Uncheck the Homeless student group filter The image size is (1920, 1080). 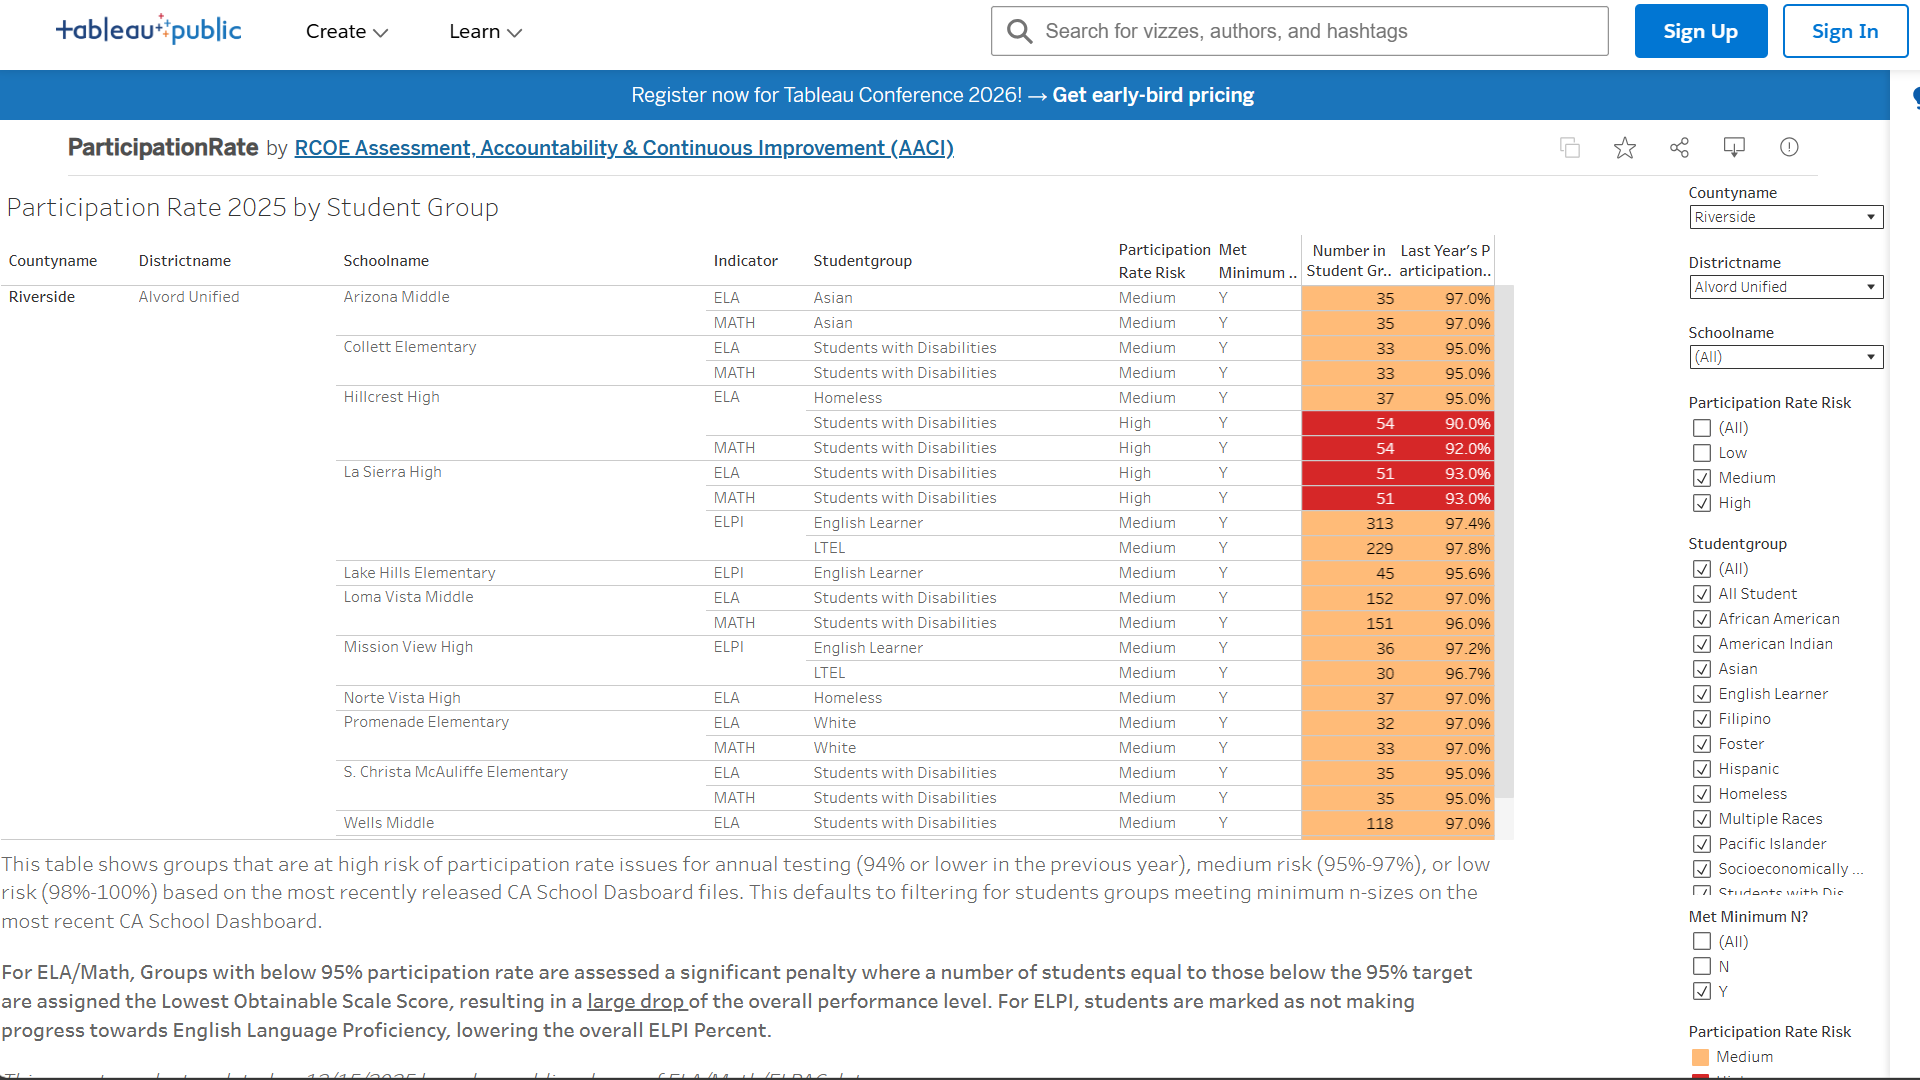(1702, 794)
